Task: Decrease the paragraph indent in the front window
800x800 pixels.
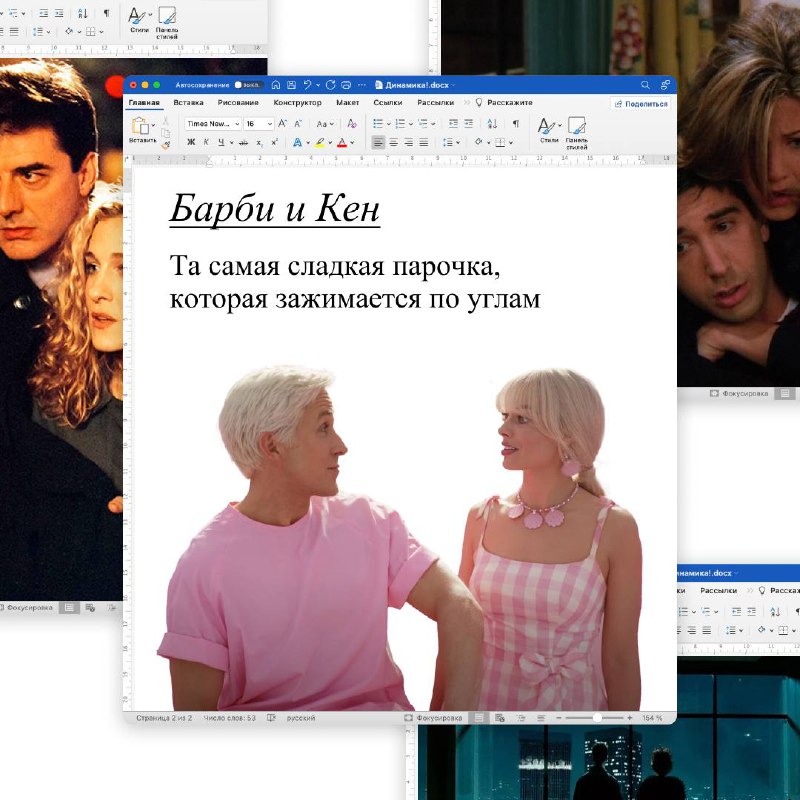Action: coord(453,123)
